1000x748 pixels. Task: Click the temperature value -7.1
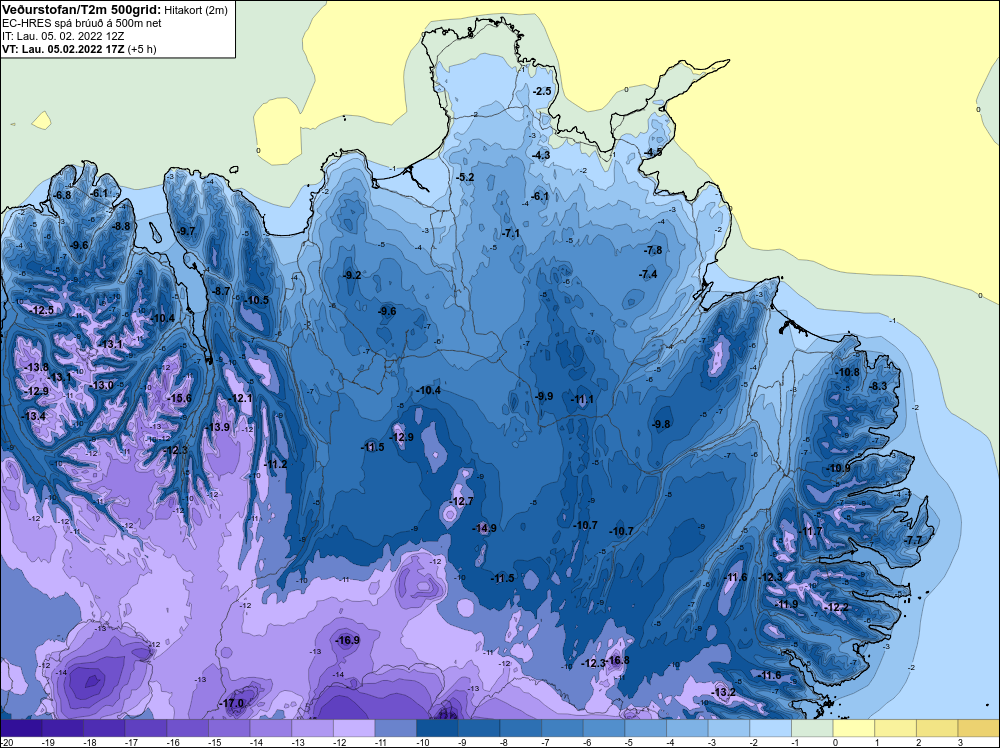tap(511, 233)
